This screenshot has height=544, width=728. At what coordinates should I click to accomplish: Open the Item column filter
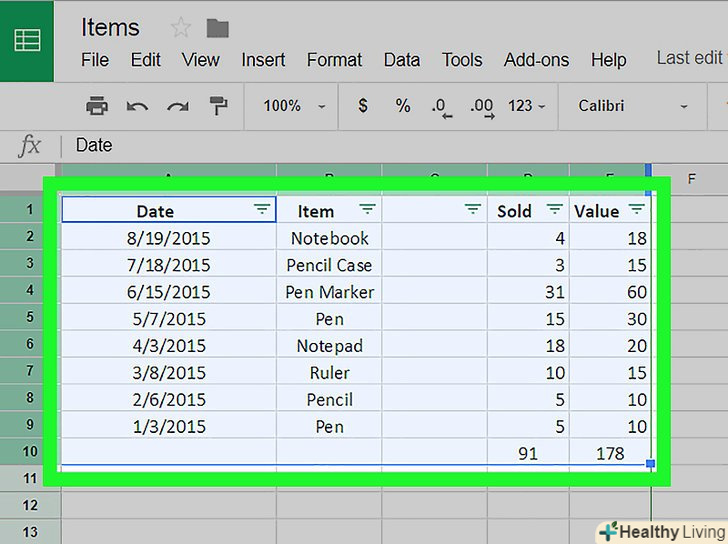point(367,209)
